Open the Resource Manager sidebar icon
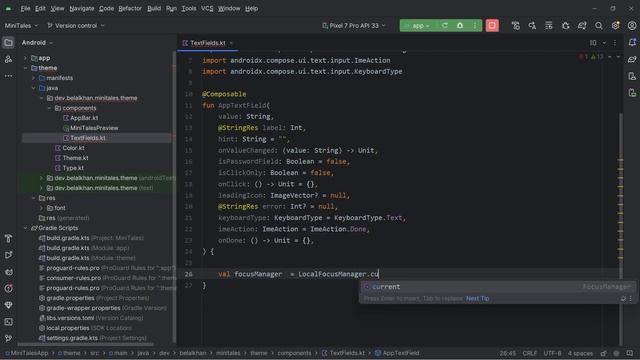This screenshot has width=640, height=360. (8, 60)
